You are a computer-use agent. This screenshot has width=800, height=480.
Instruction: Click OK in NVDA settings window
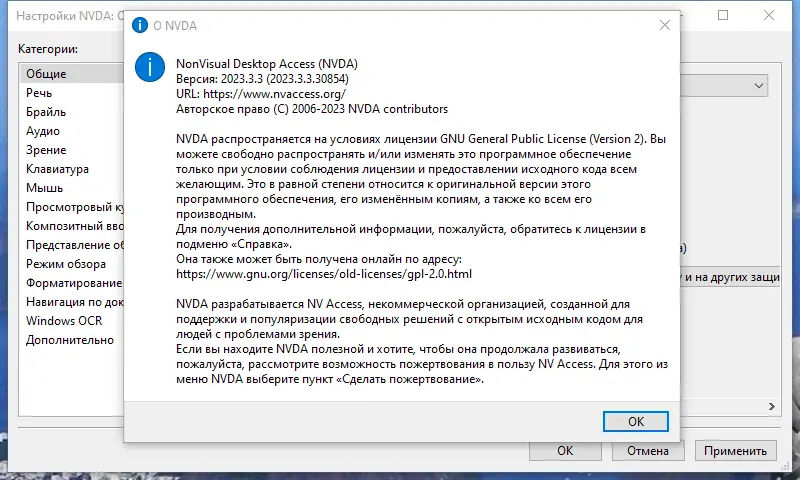click(565, 451)
